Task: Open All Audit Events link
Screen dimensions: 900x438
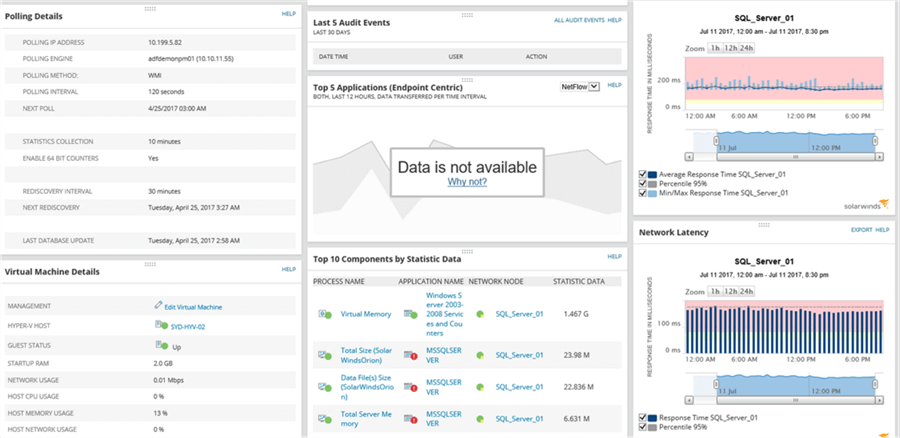Action: point(579,20)
